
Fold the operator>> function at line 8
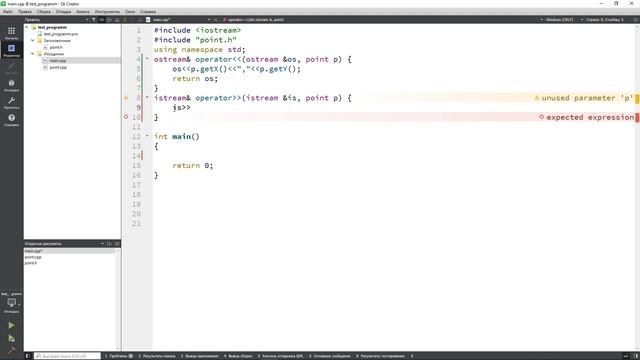tap(147, 98)
